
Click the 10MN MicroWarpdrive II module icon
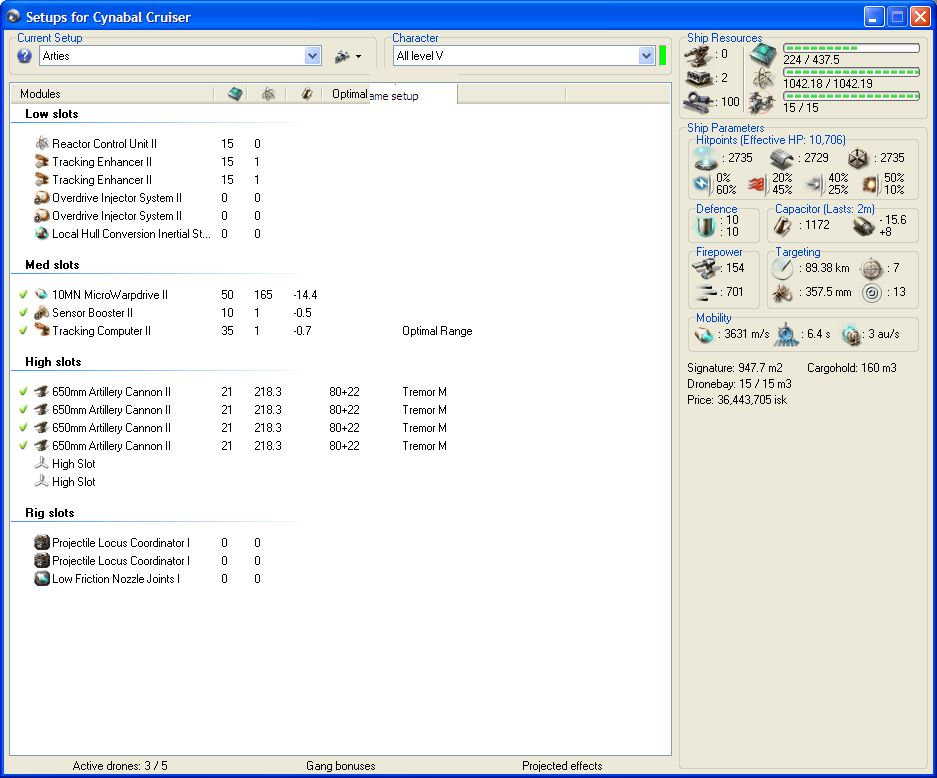click(x=42, y=295)
